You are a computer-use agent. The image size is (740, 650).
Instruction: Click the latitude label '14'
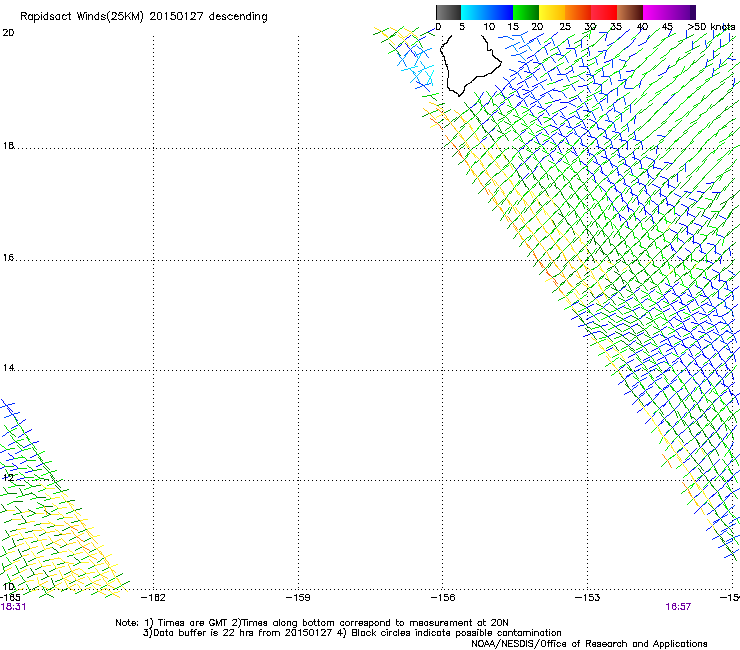(x=8, y=367)
